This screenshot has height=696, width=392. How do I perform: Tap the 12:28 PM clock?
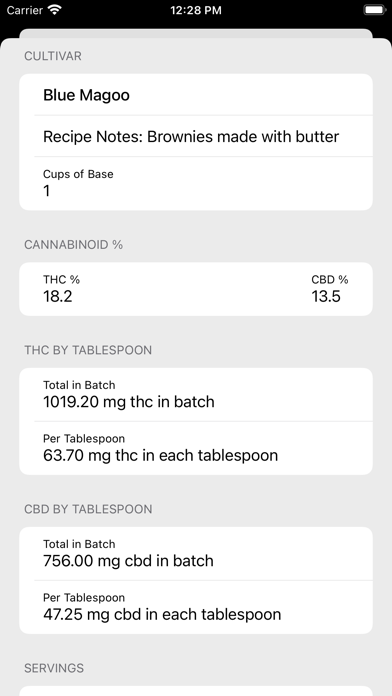[196, 10]
